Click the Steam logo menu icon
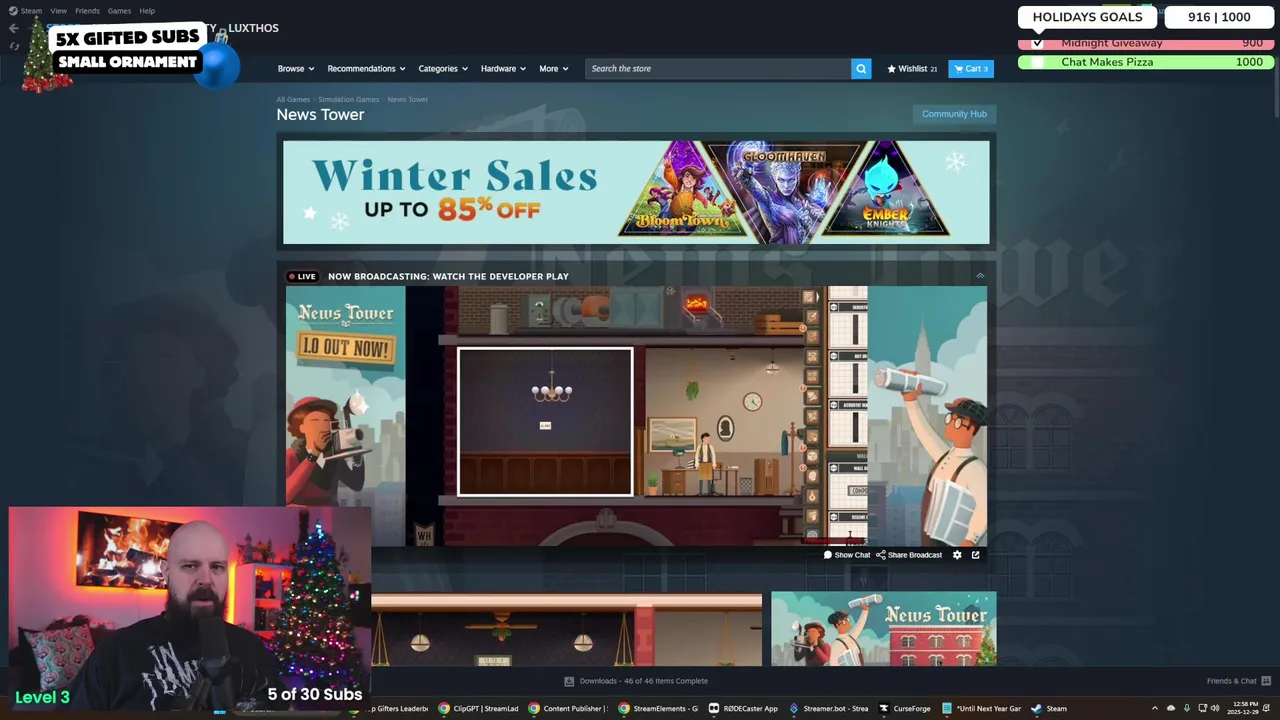Viewport: 1280px width, 720px height. pos(13,11)
